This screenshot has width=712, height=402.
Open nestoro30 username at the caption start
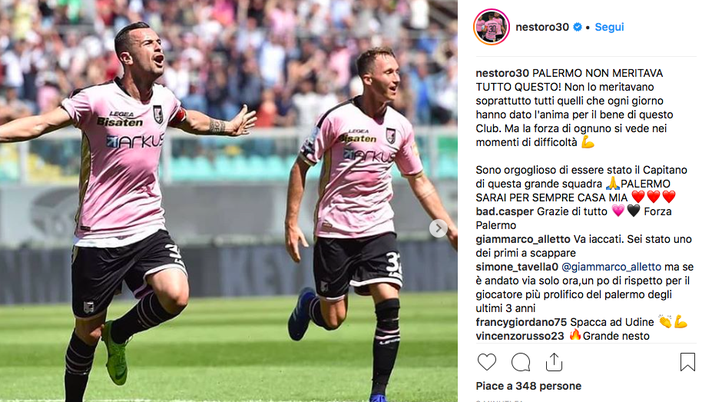(x=502, y=73)
